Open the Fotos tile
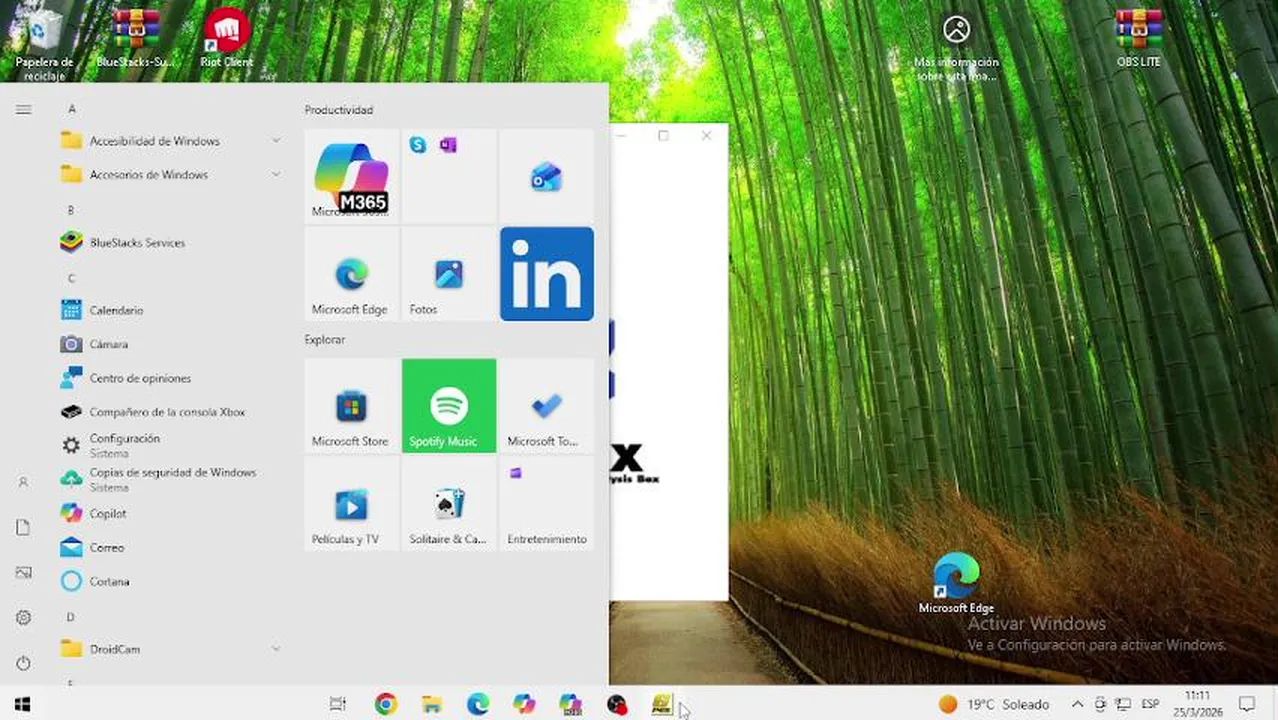1278x720 pixels. [449, 274]
